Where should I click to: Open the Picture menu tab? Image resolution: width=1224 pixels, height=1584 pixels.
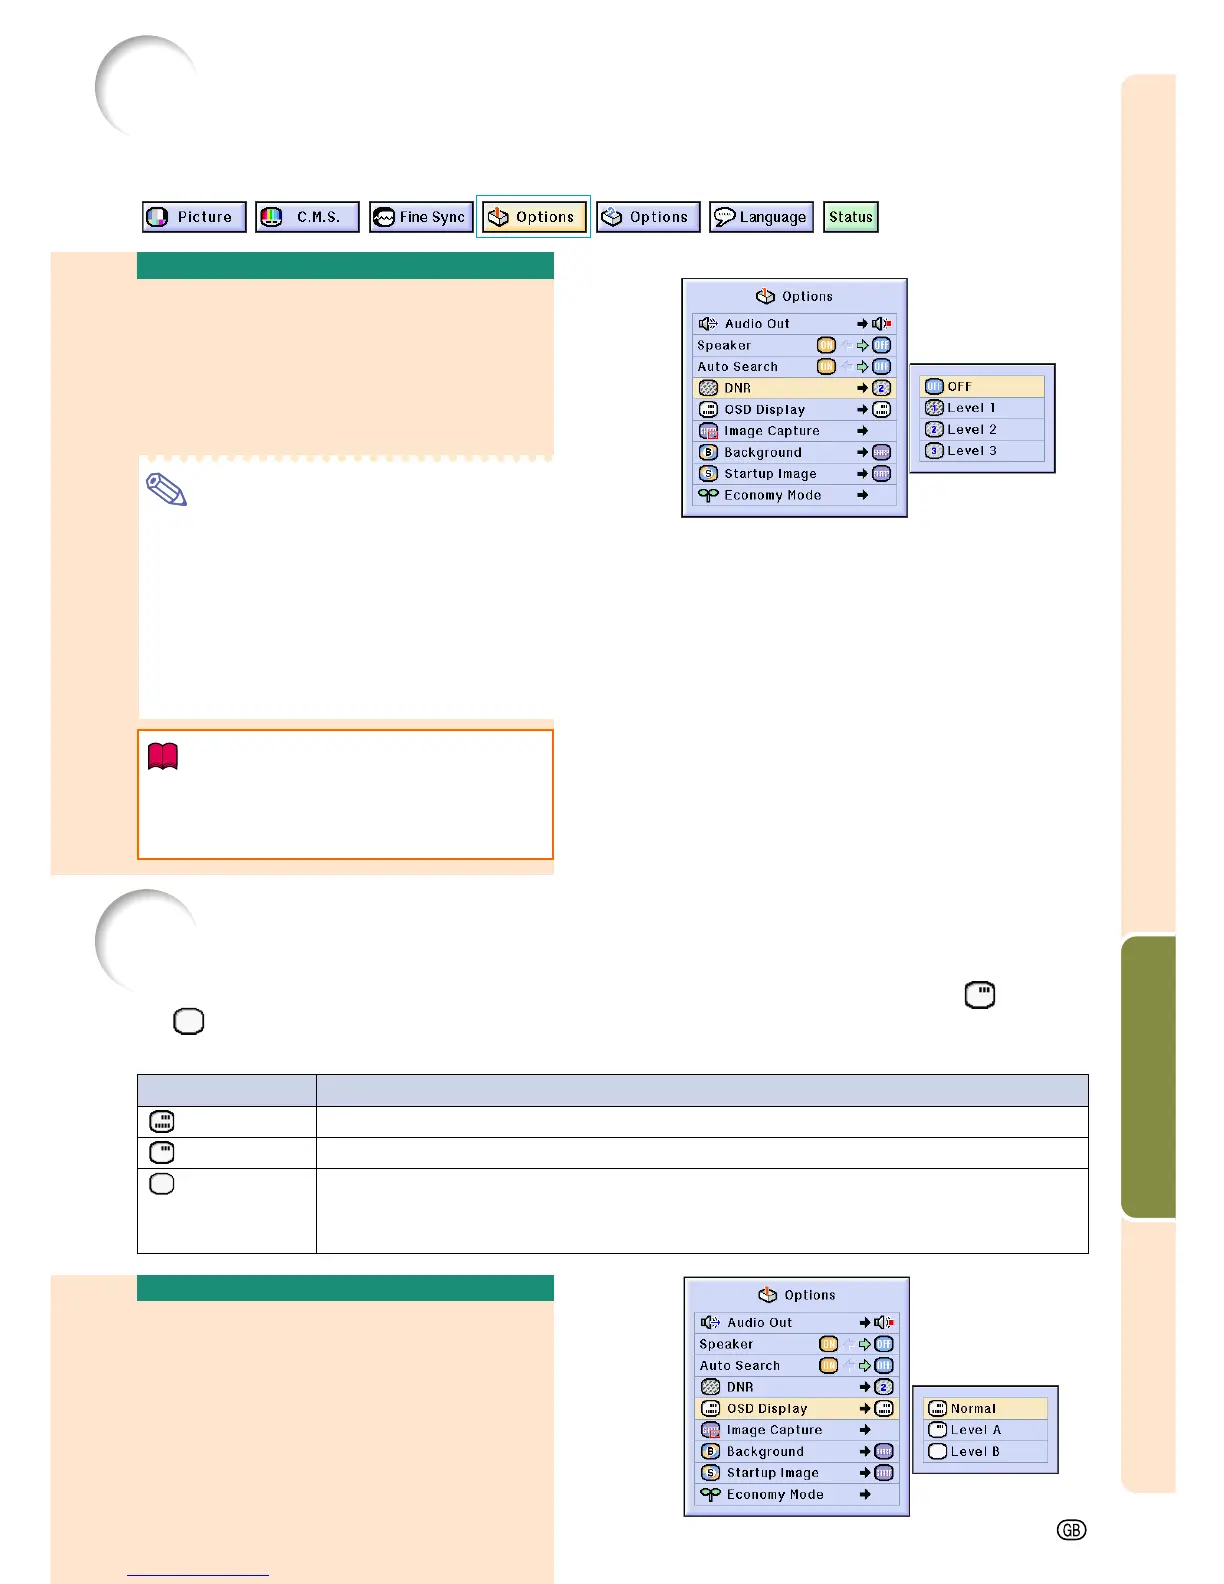194,217
